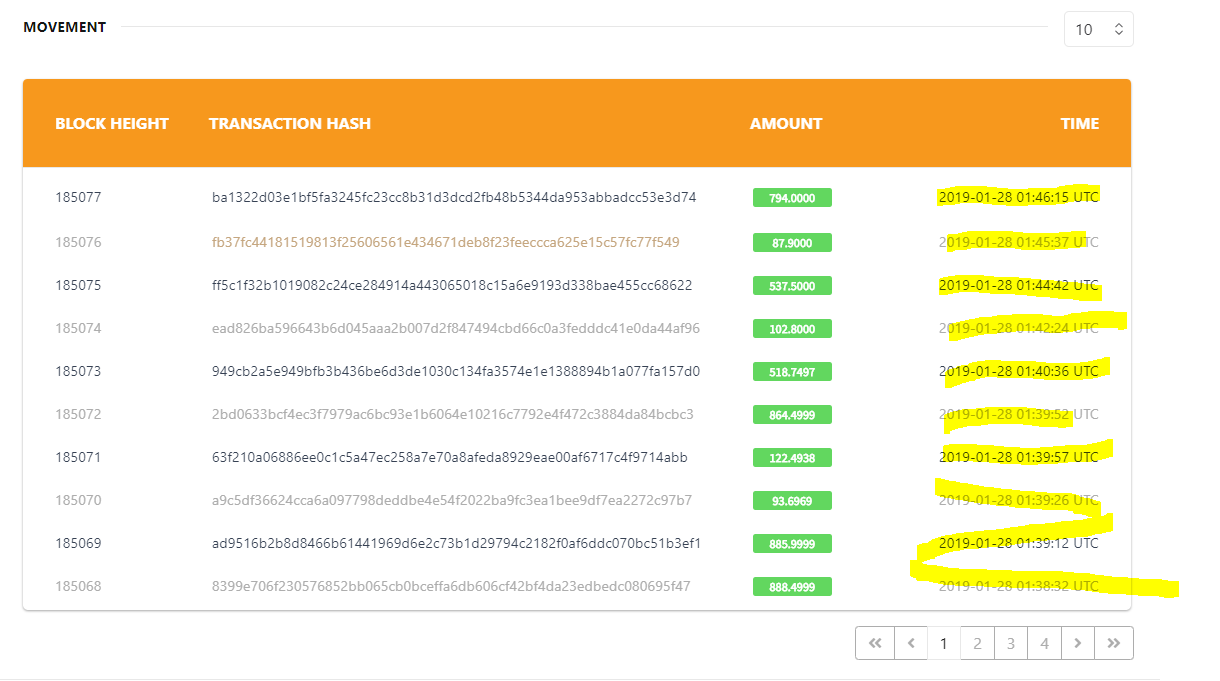Select timestamp 2019-01-28 01:44:42 UTC
This screenshot has height=681, width=1220.
coord(1019,285)
